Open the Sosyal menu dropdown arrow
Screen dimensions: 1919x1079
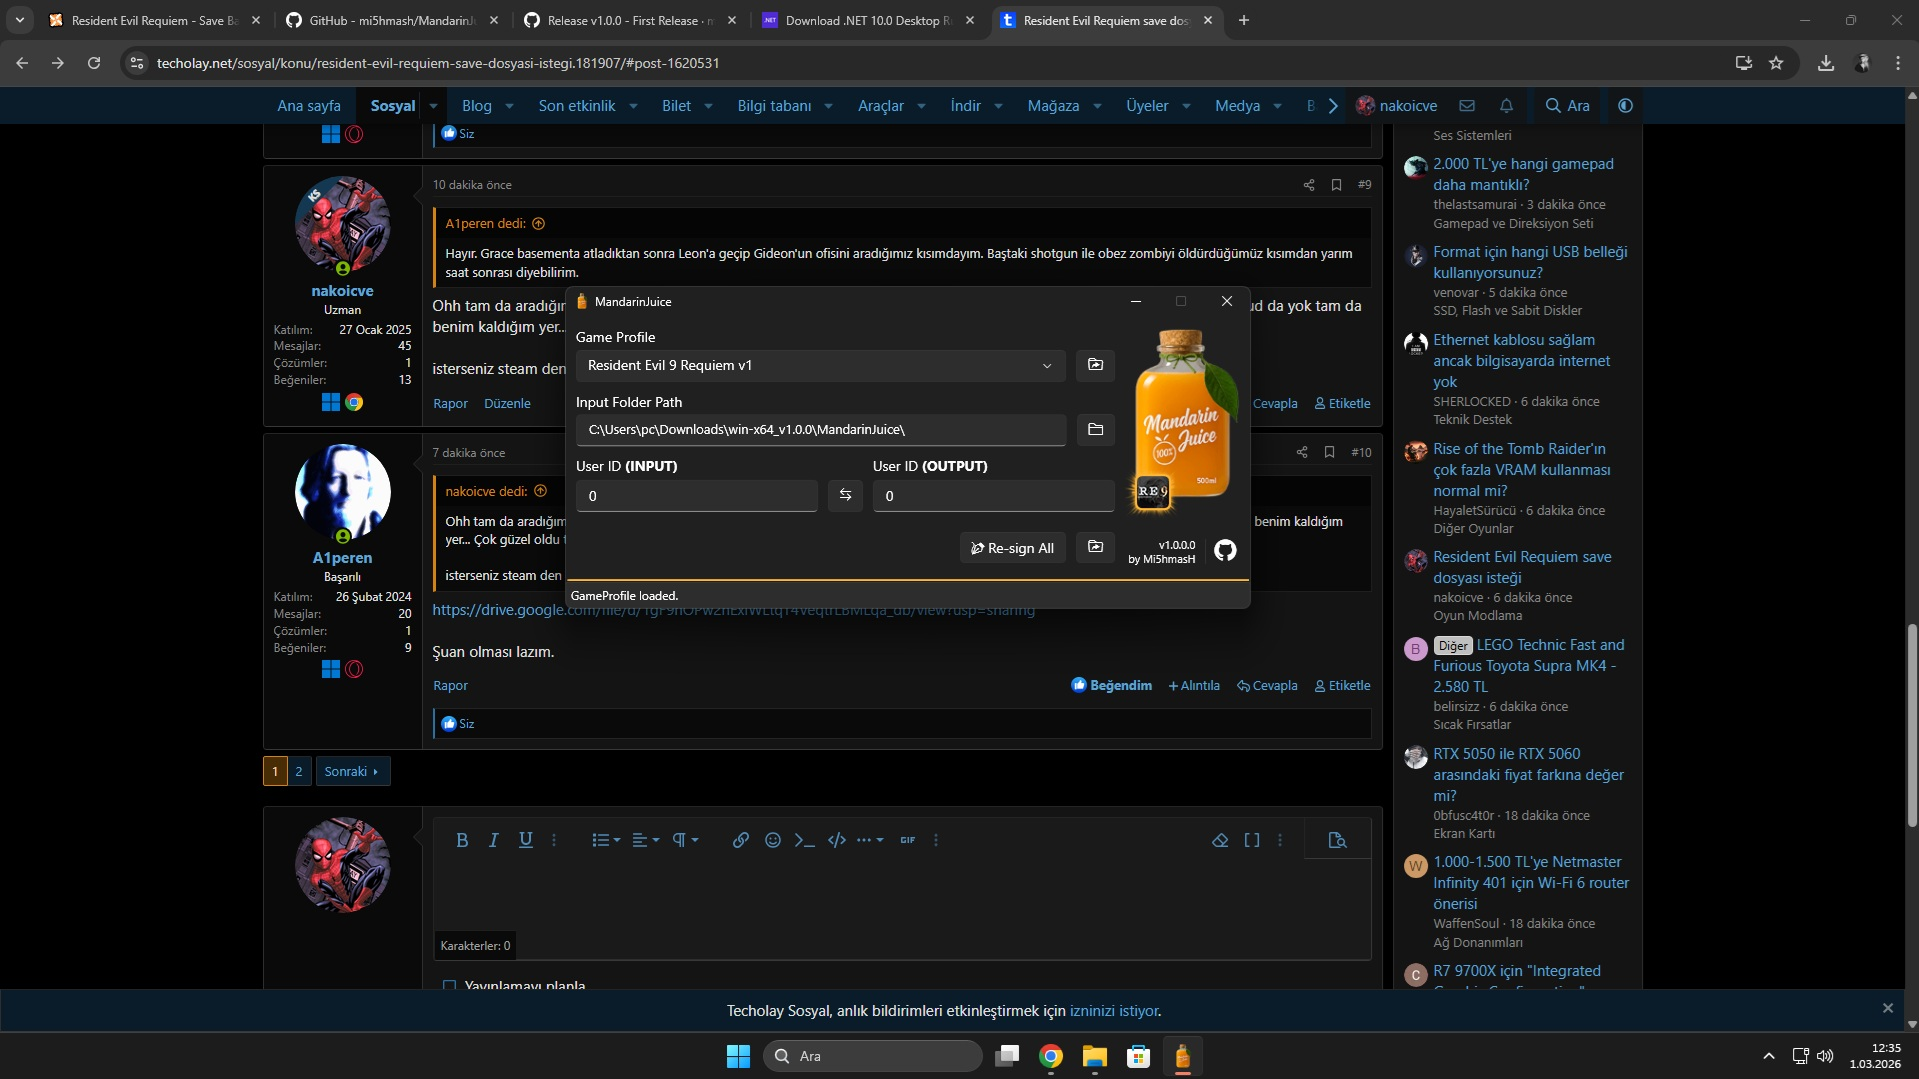tap(433, 106)
